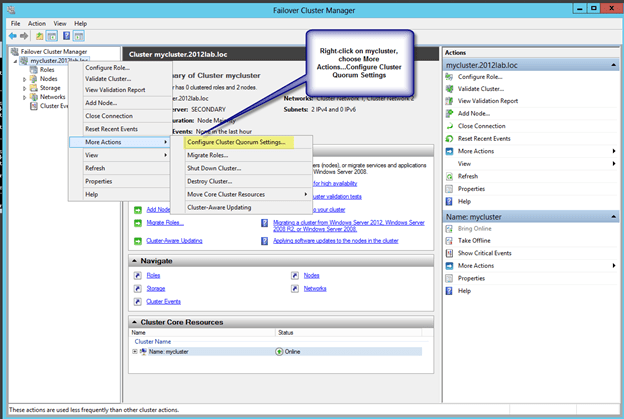Click the Refresh icon in Actions pane
Screen dimensions: 624x419
coord(449,176)
